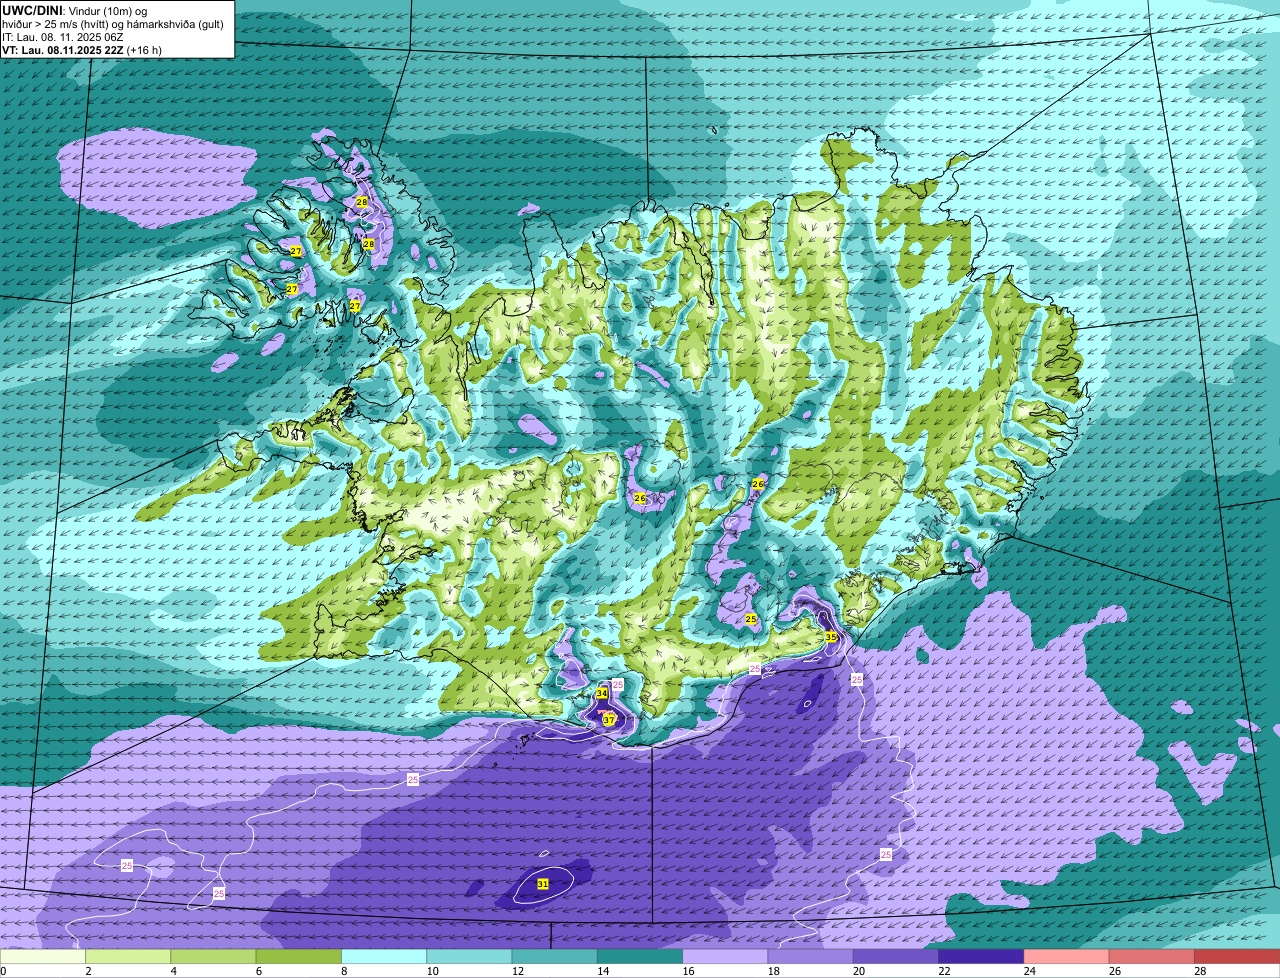Click the 'IT: Lau. 08. 11. 2025 06Z' line
Viewport: 1280px width, 978px height.
point(63,36)
